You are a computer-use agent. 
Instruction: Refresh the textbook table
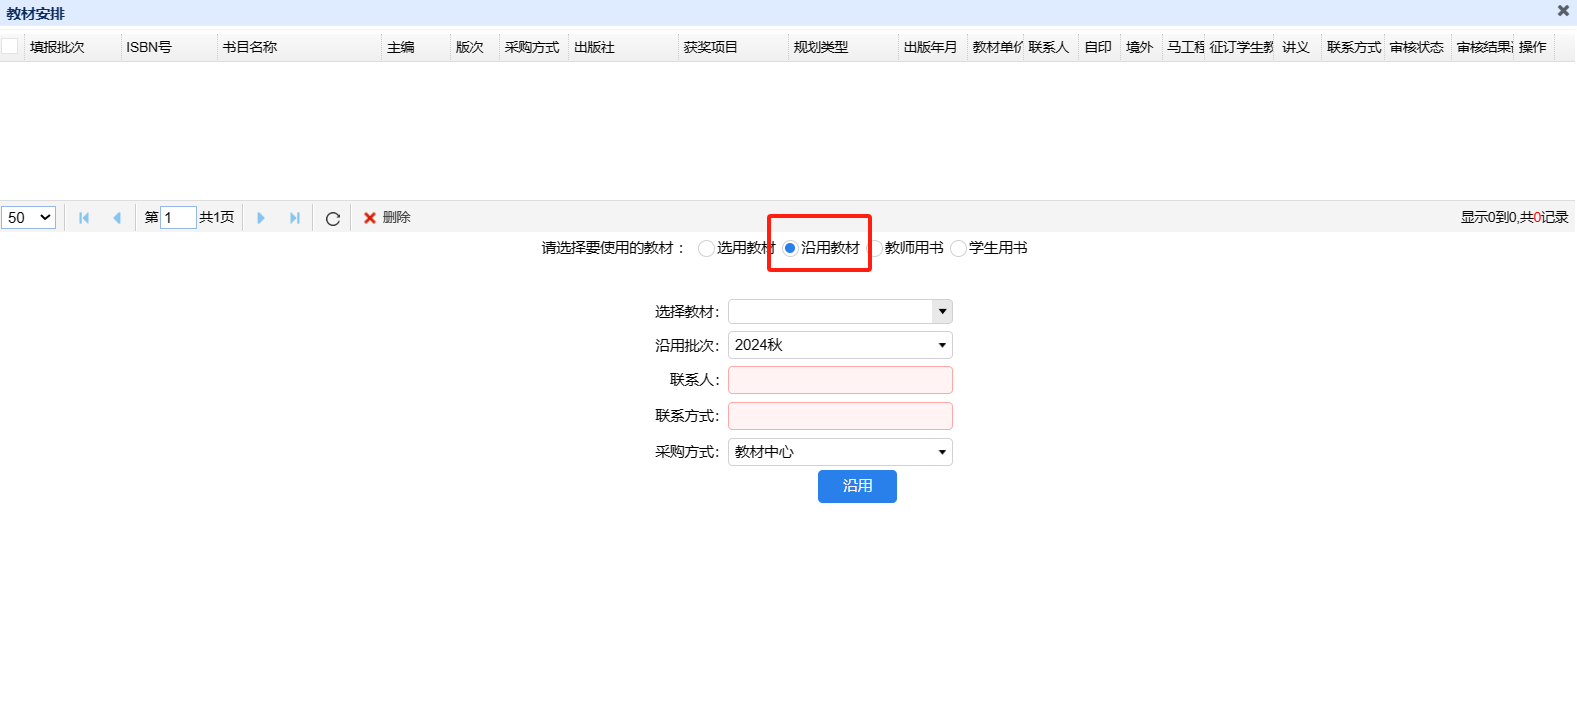pyautogui.click(x=333, y=218)
